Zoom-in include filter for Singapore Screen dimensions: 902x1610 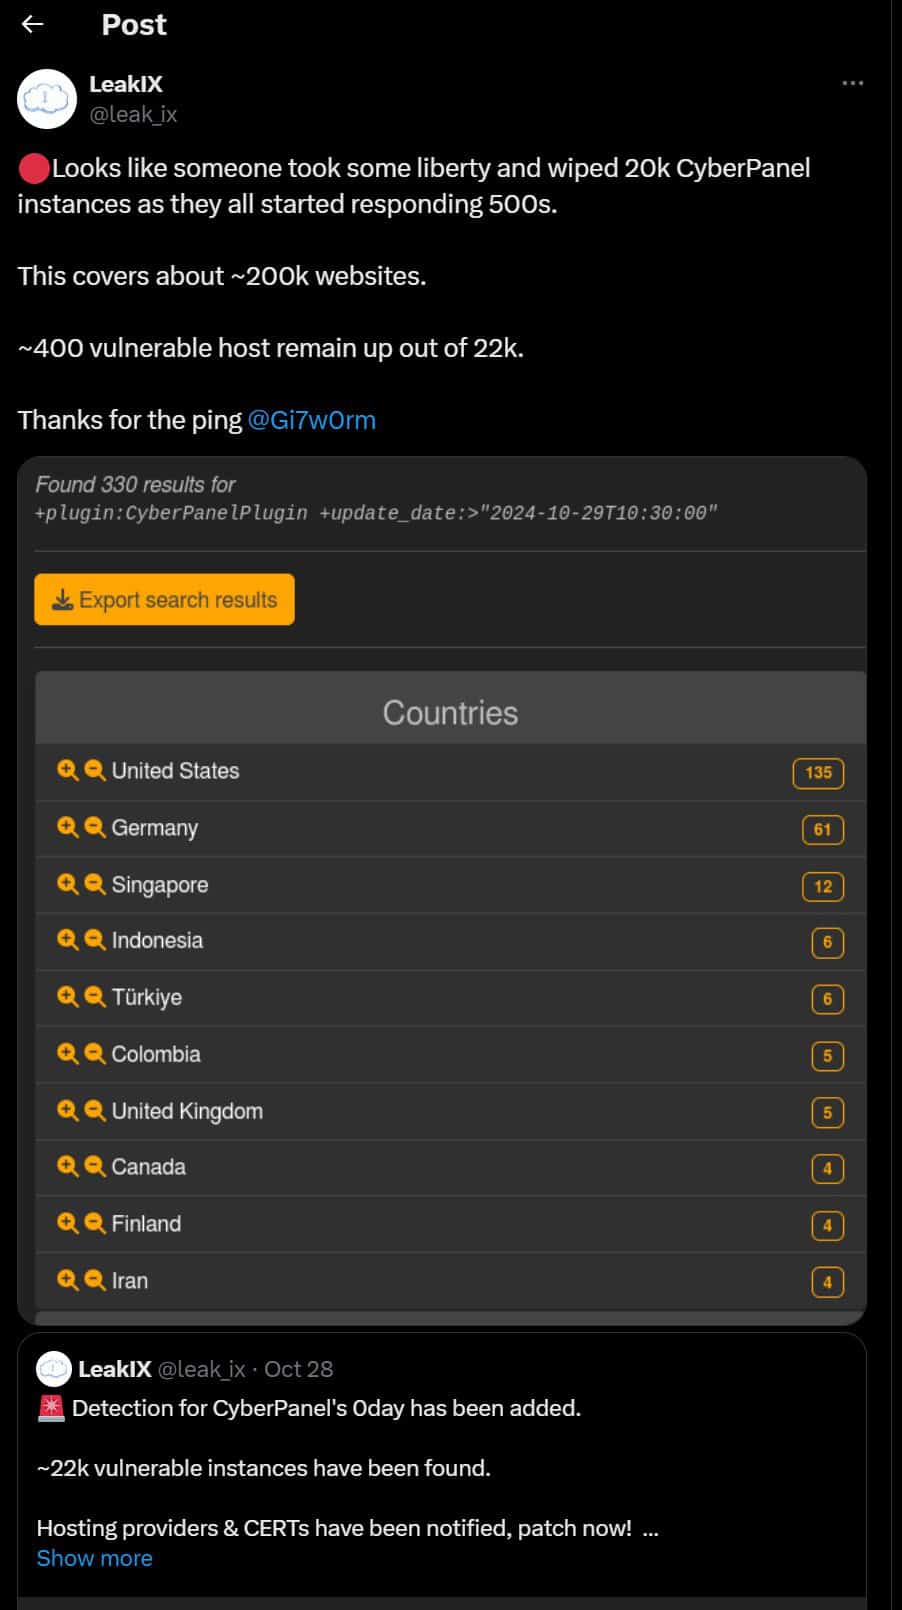[67, 884]
